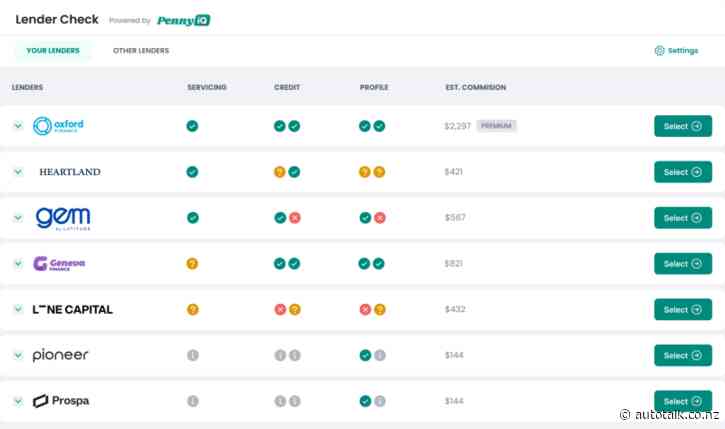This screenshot has width=725, height=429.
Task: Click the Servicing column header
Action: point(207,87)
